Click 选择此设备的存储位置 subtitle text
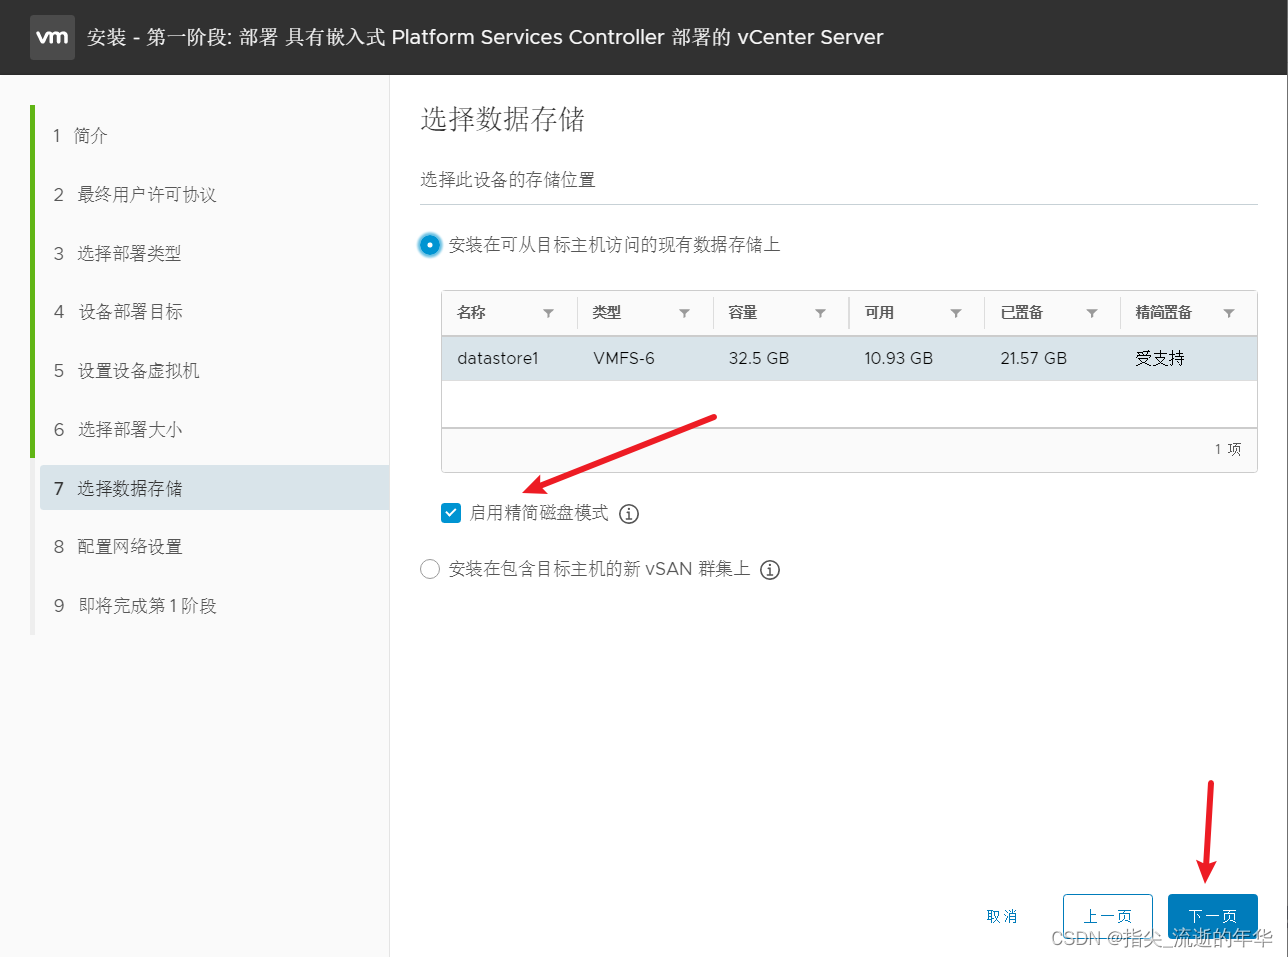Image resolution: width=1288 pixels, height=957 pixels. pyautogui.click(x=508, y=180)
